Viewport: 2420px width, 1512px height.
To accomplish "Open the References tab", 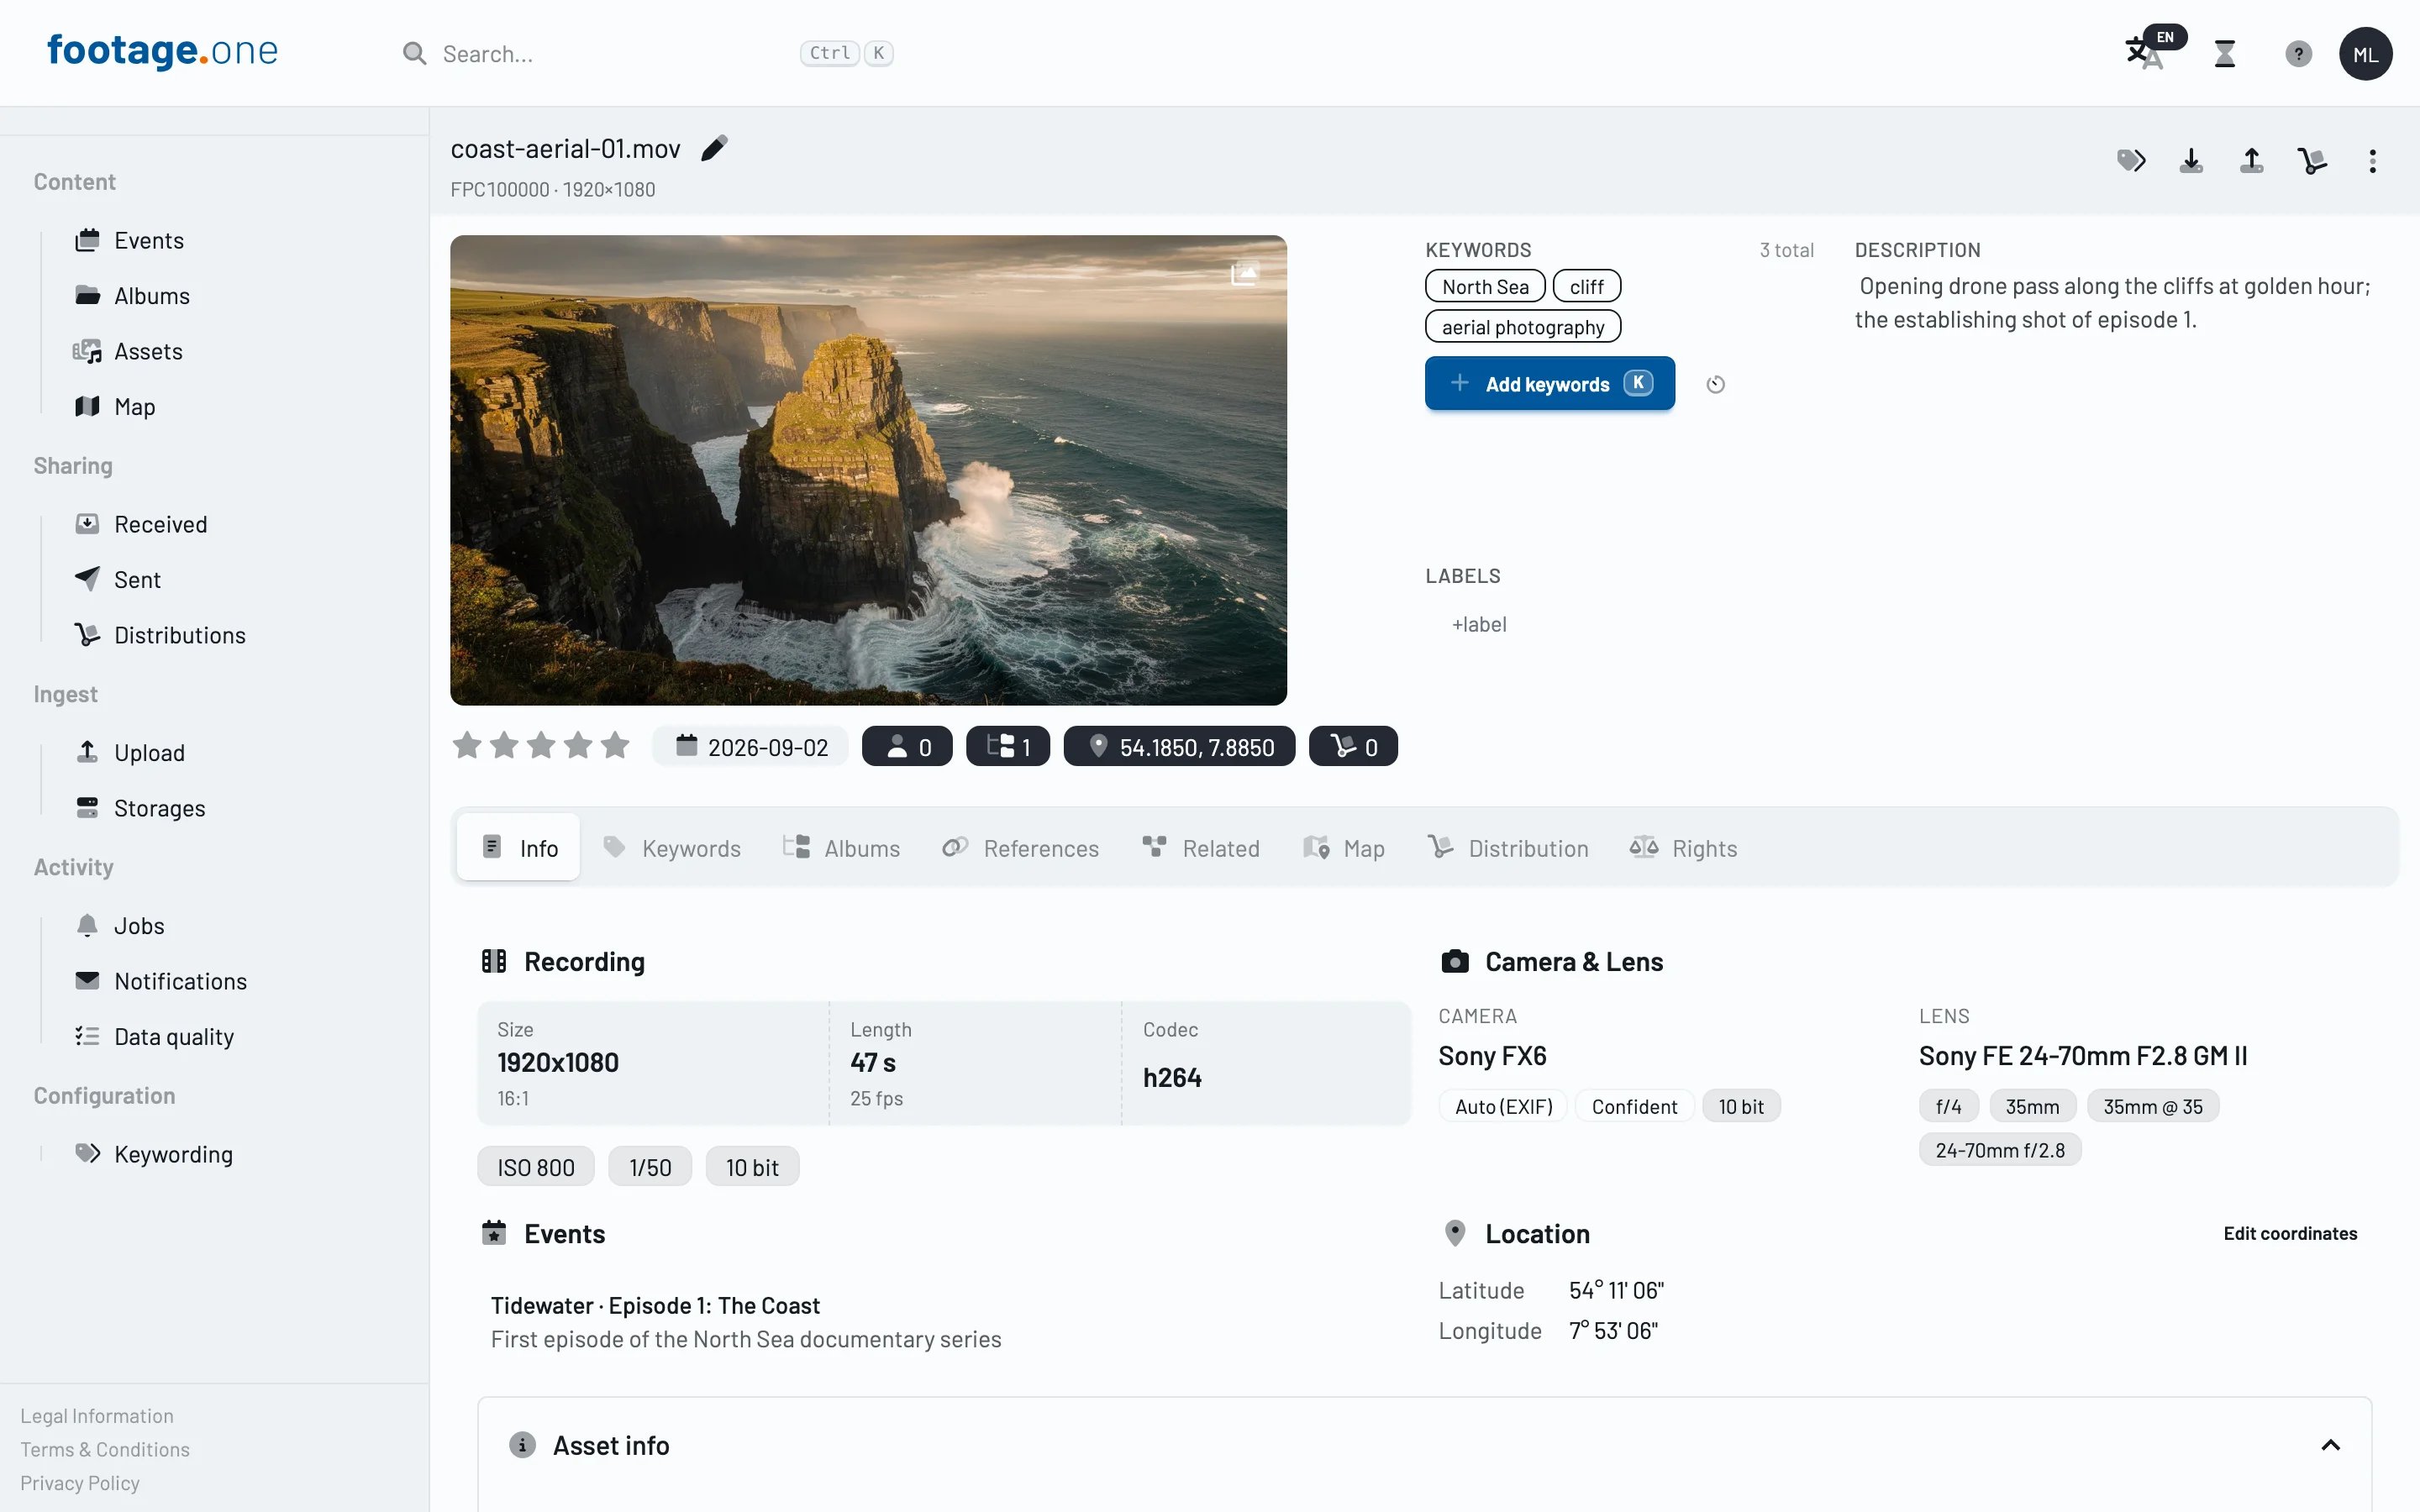I will click(x=1021, y=848).
